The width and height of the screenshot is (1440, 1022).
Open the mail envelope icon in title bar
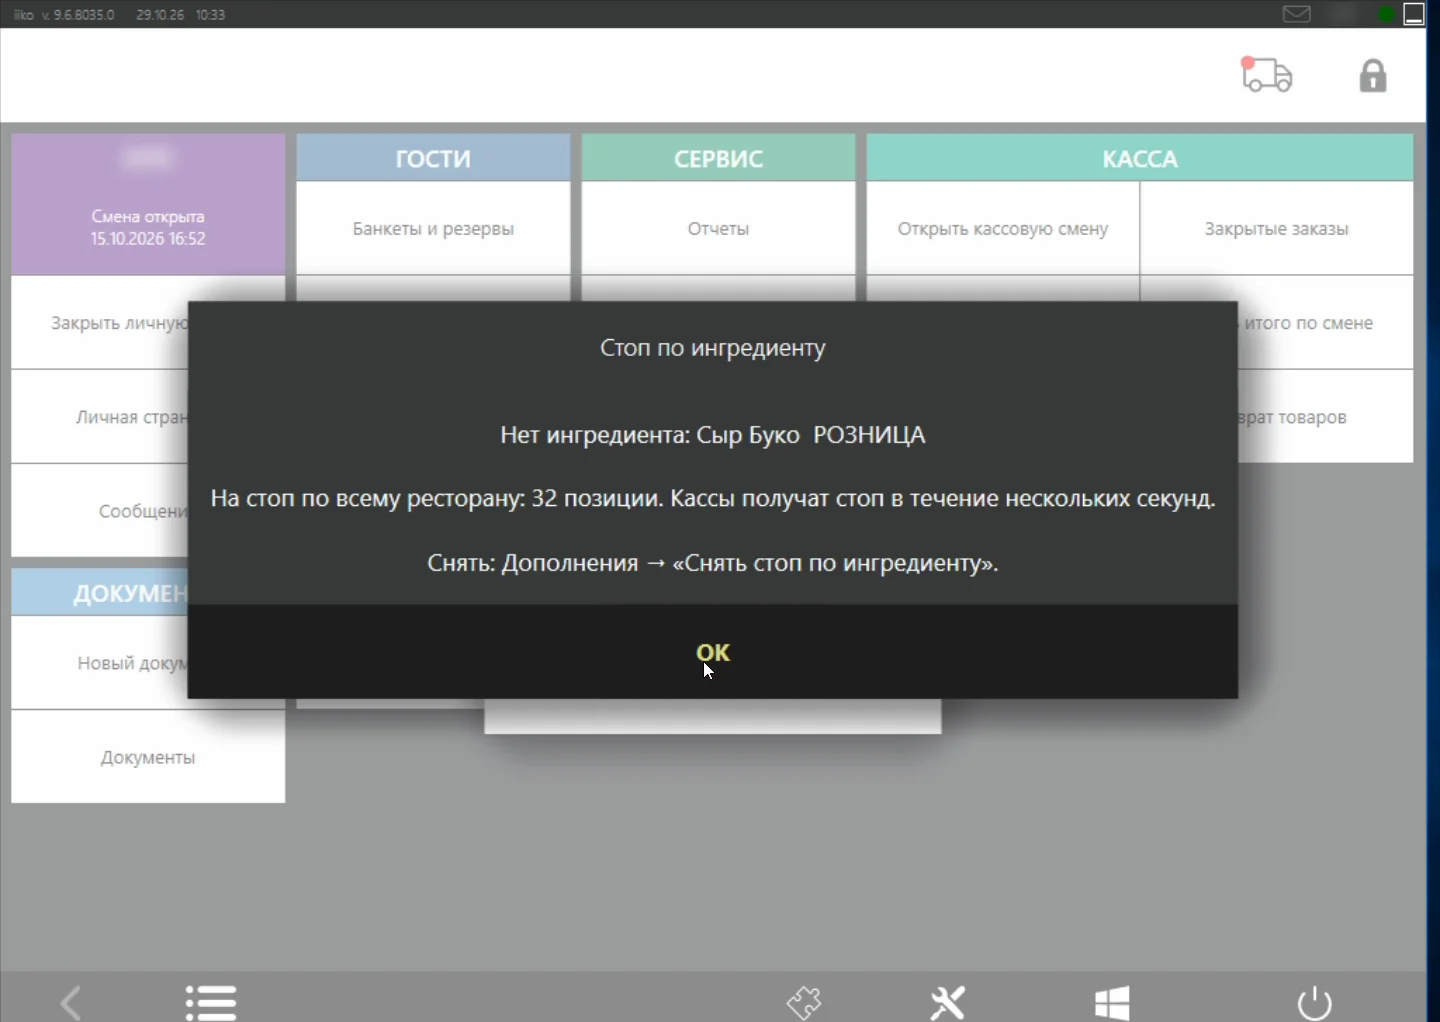pos(1296,14)
